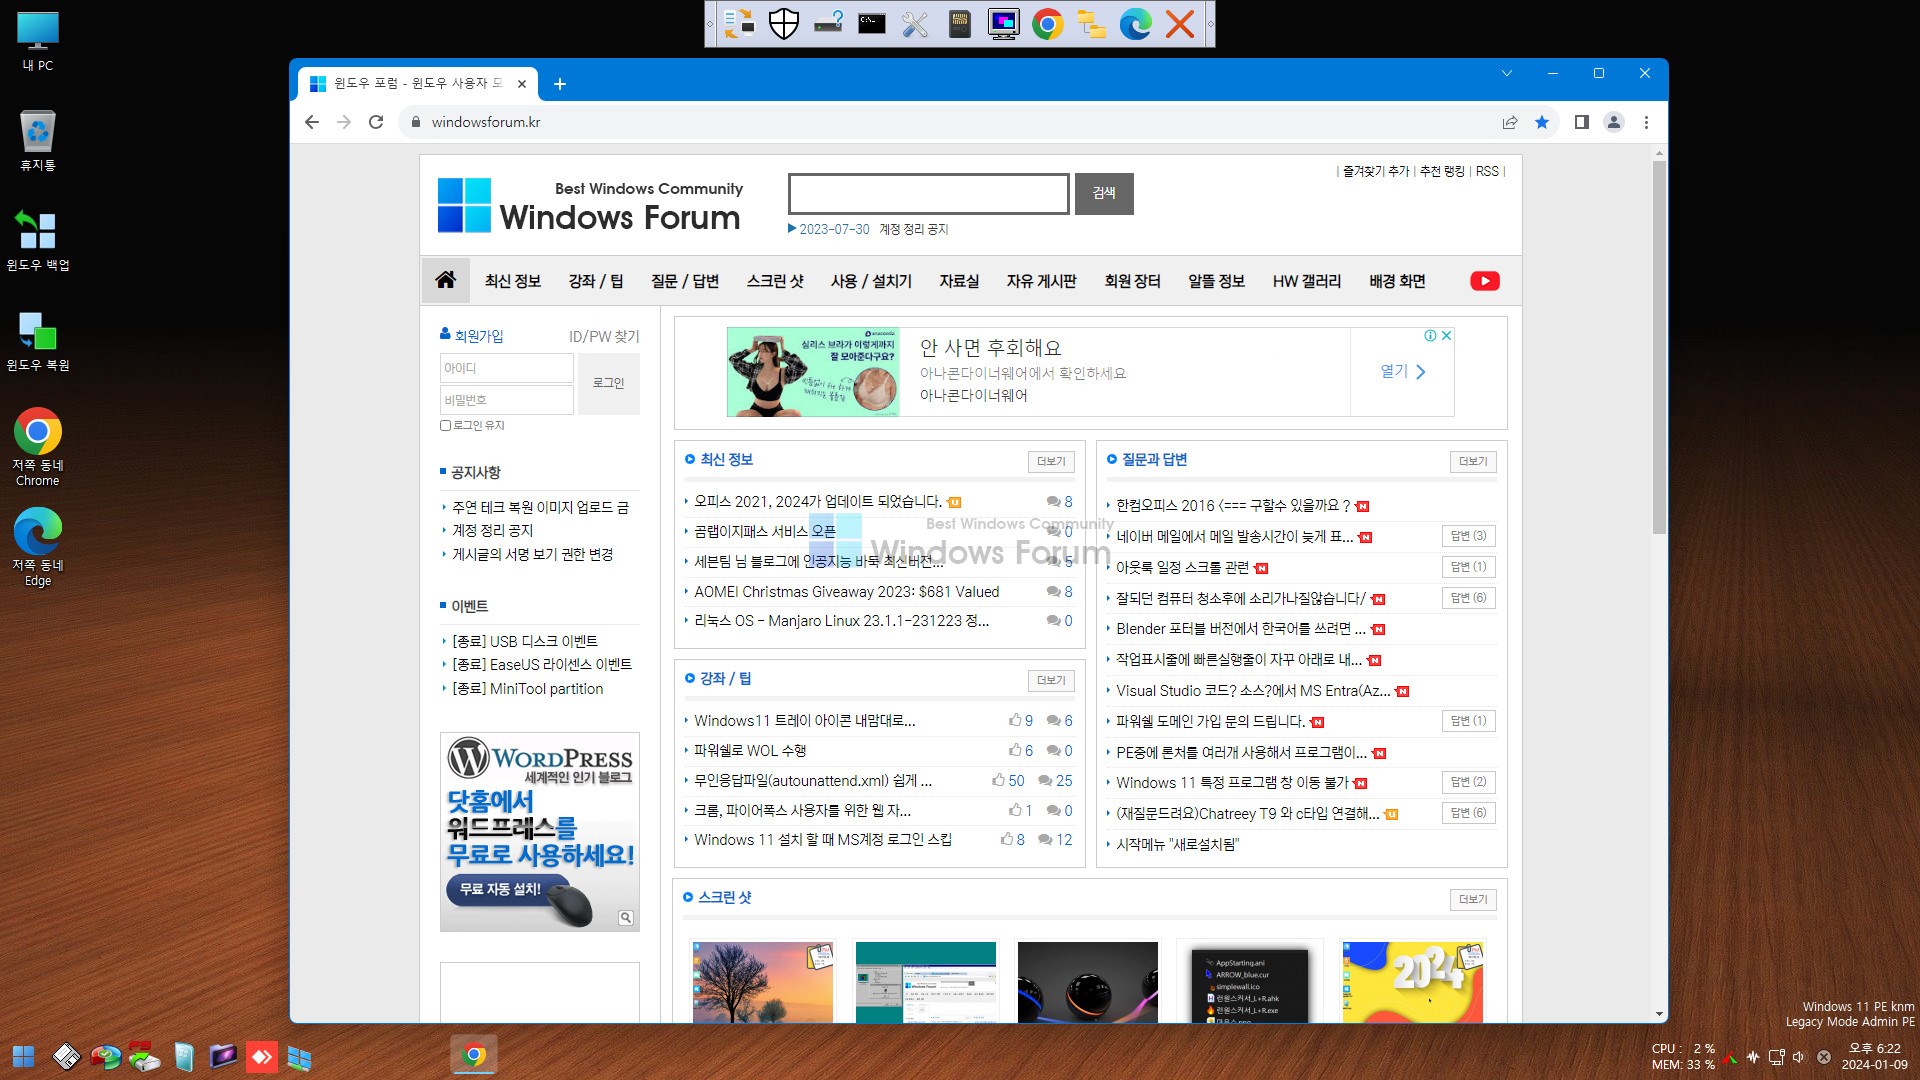This screenshot has width=1920, height=1080.
Task: Click the 검색 search button
Action: click(x=1104, y=193)
